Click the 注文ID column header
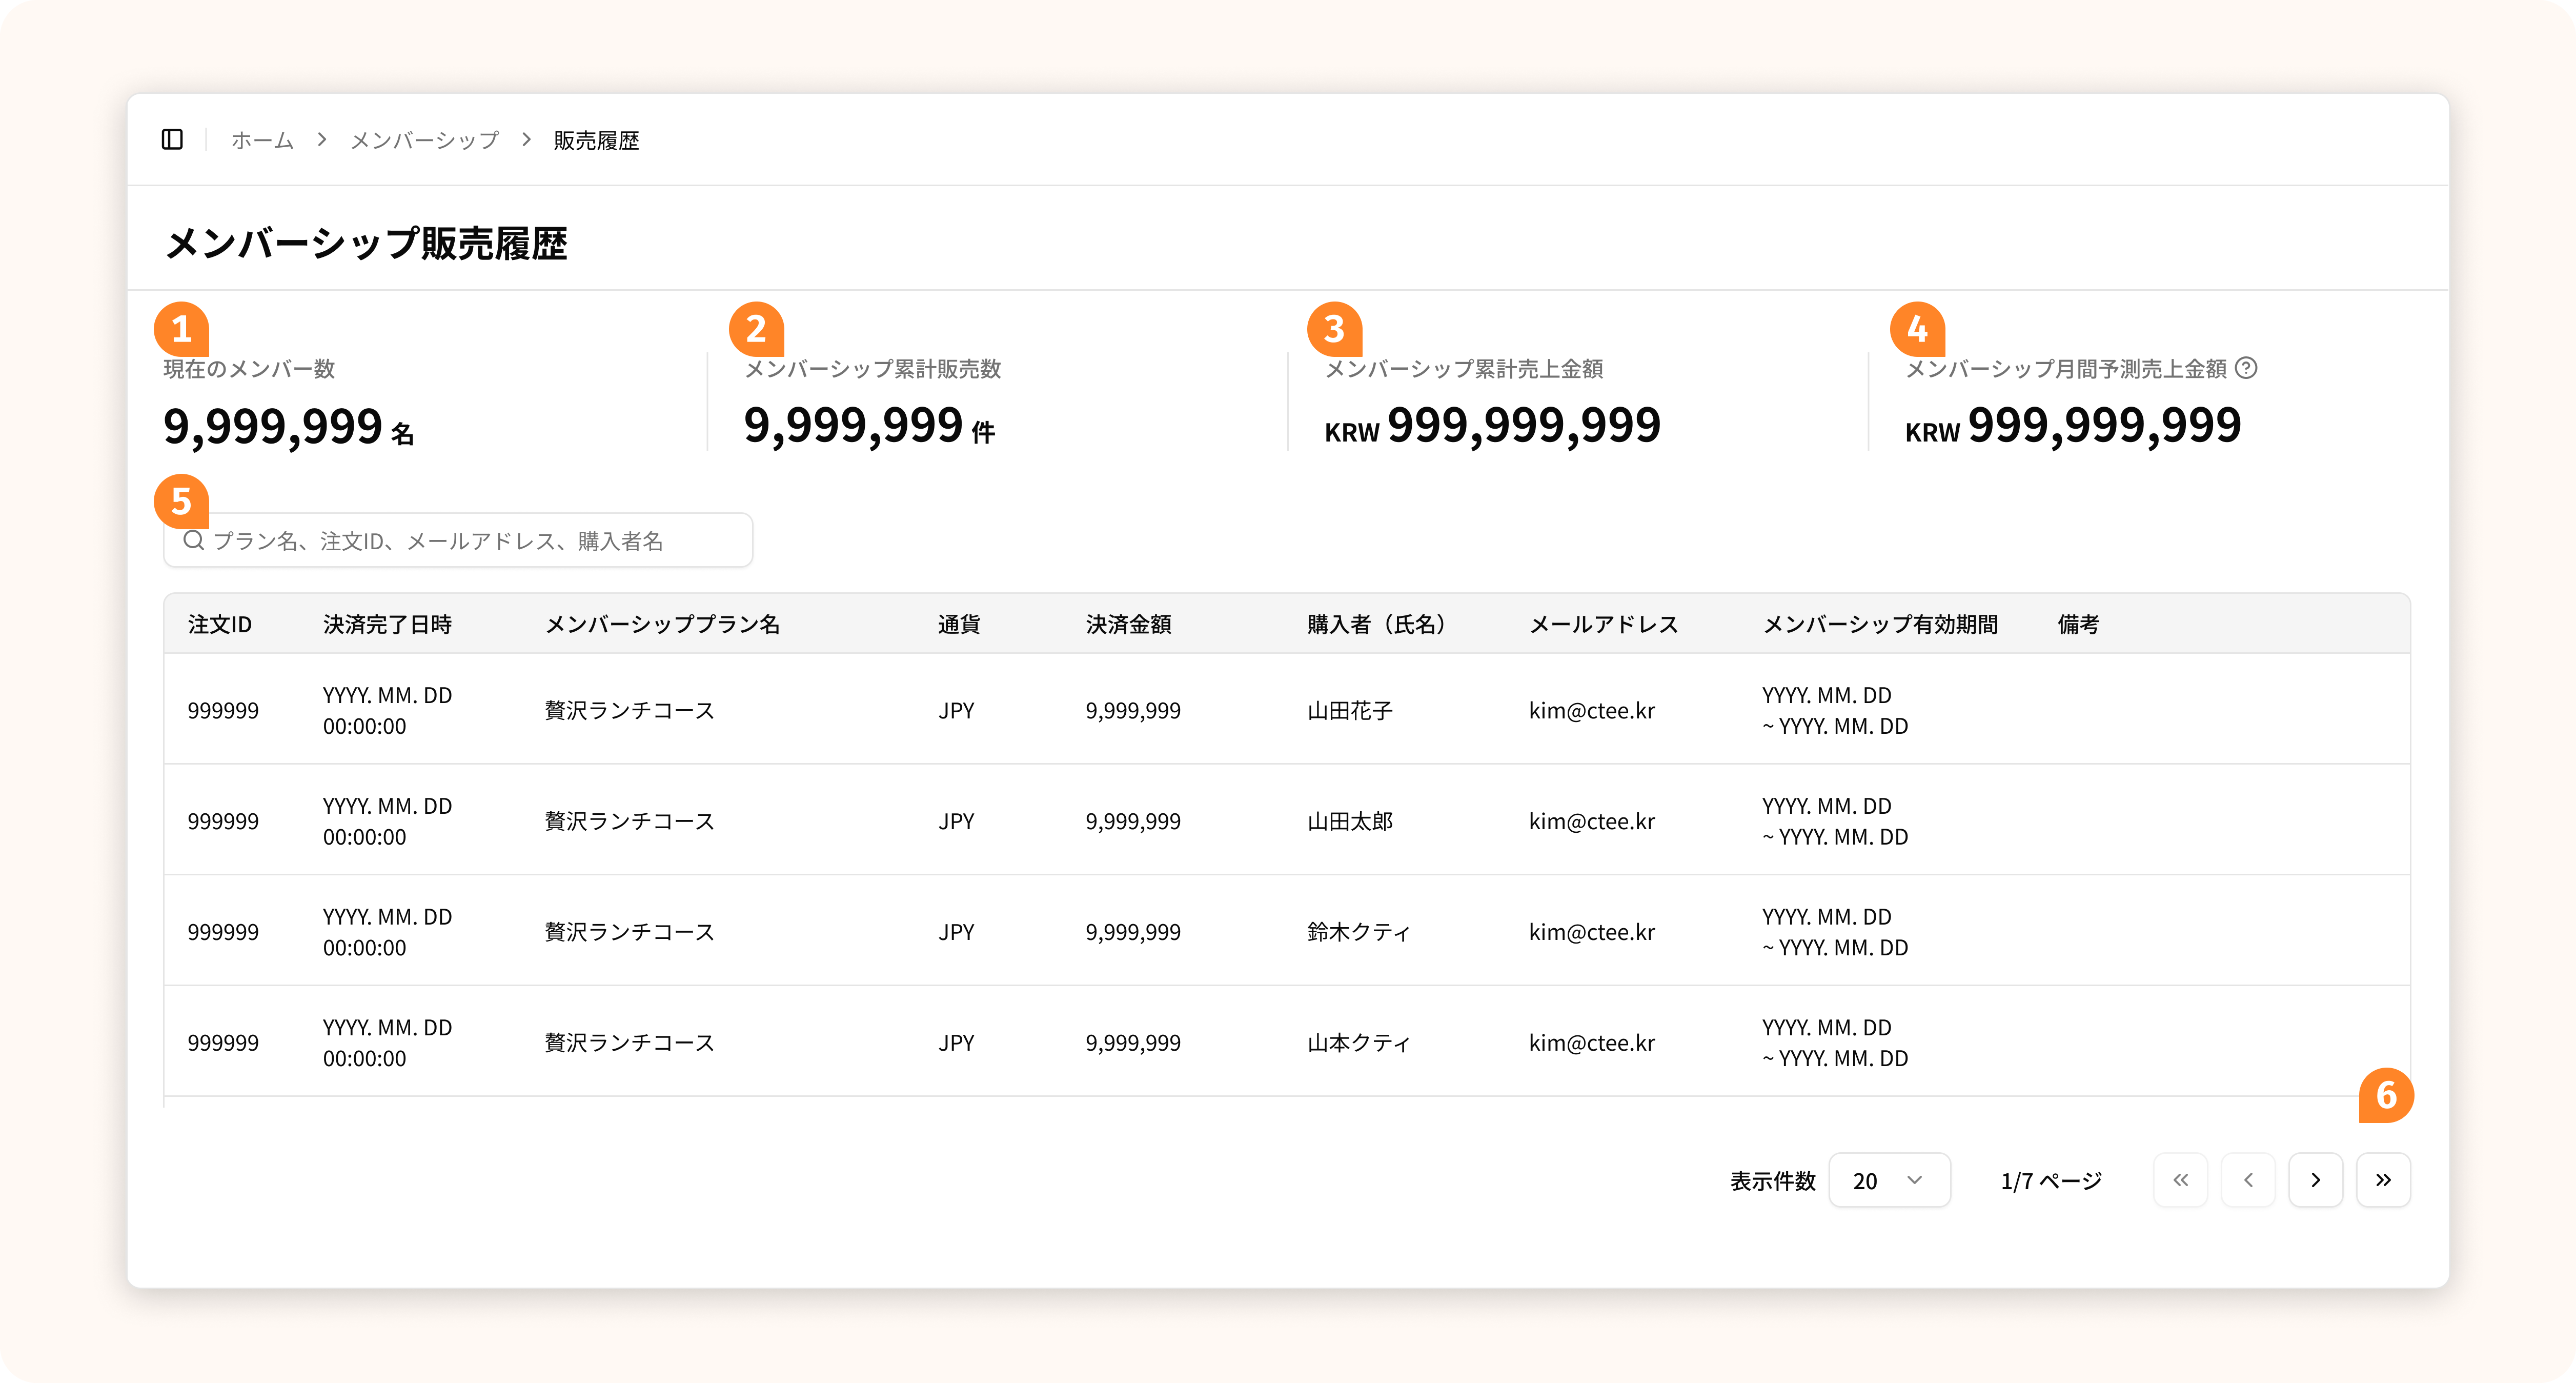 click(x=220, y=624)
